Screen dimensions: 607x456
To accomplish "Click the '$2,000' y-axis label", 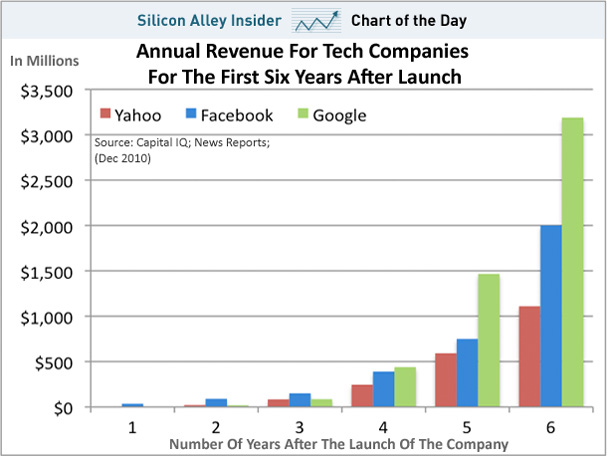I will pyautogui.click(x=46, y=227).
